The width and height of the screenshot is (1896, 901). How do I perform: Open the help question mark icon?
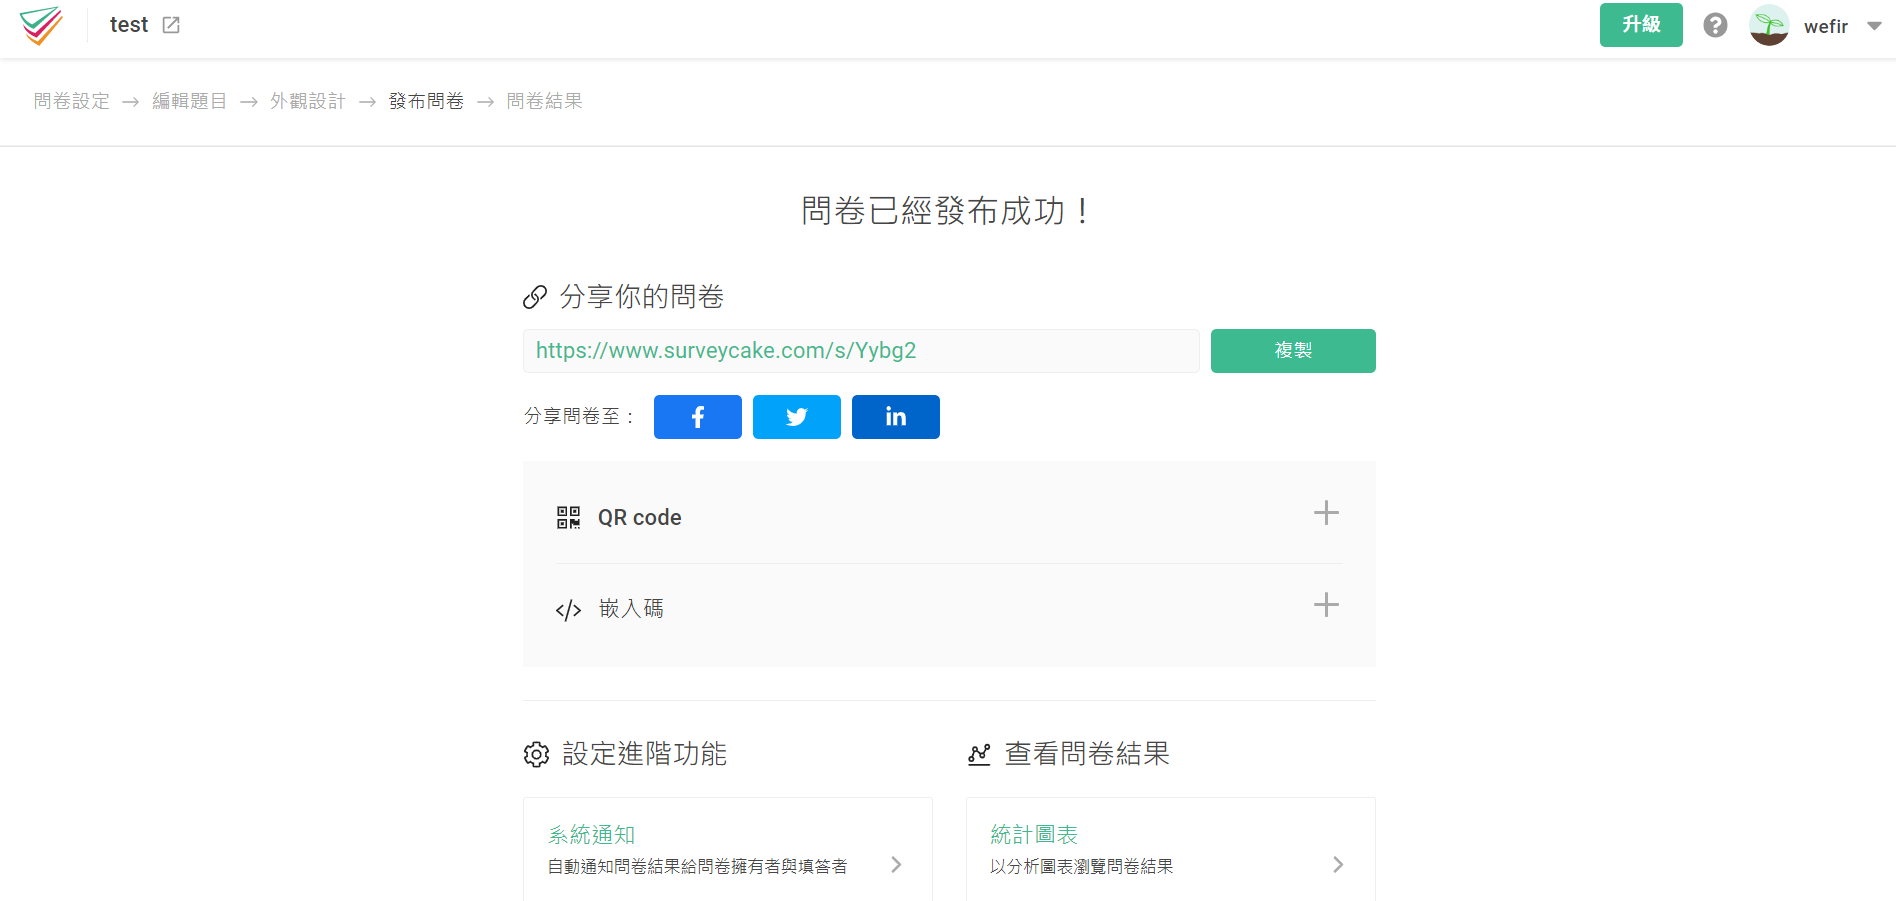pyautogui.click(x=1715, y=25)
